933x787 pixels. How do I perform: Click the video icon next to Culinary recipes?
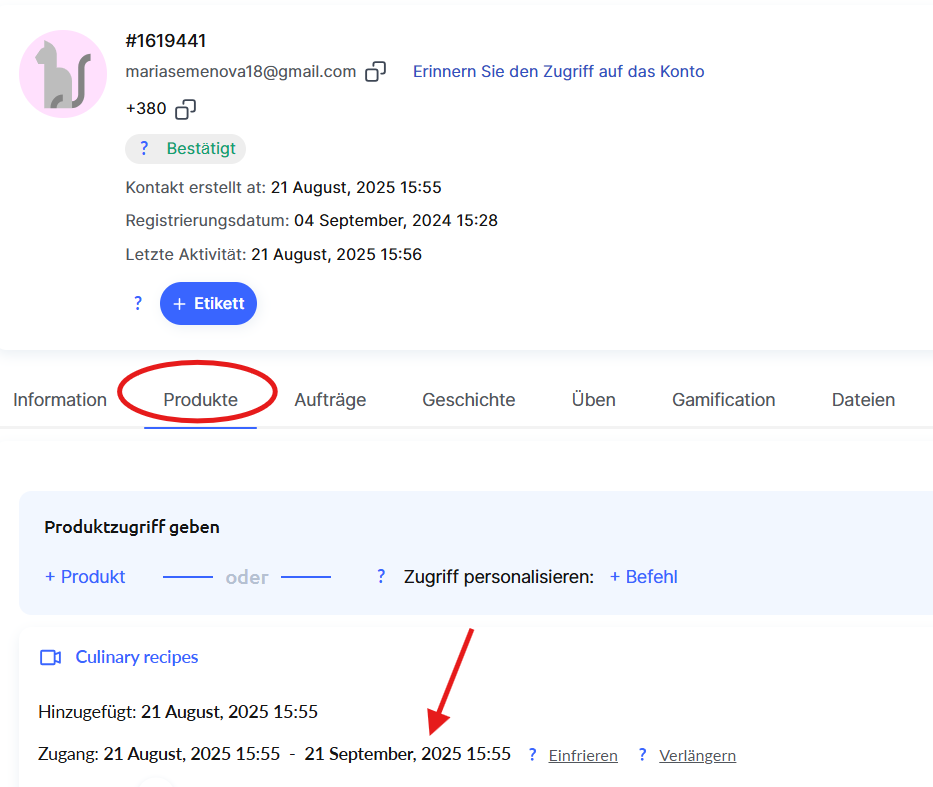click(51, 657)
